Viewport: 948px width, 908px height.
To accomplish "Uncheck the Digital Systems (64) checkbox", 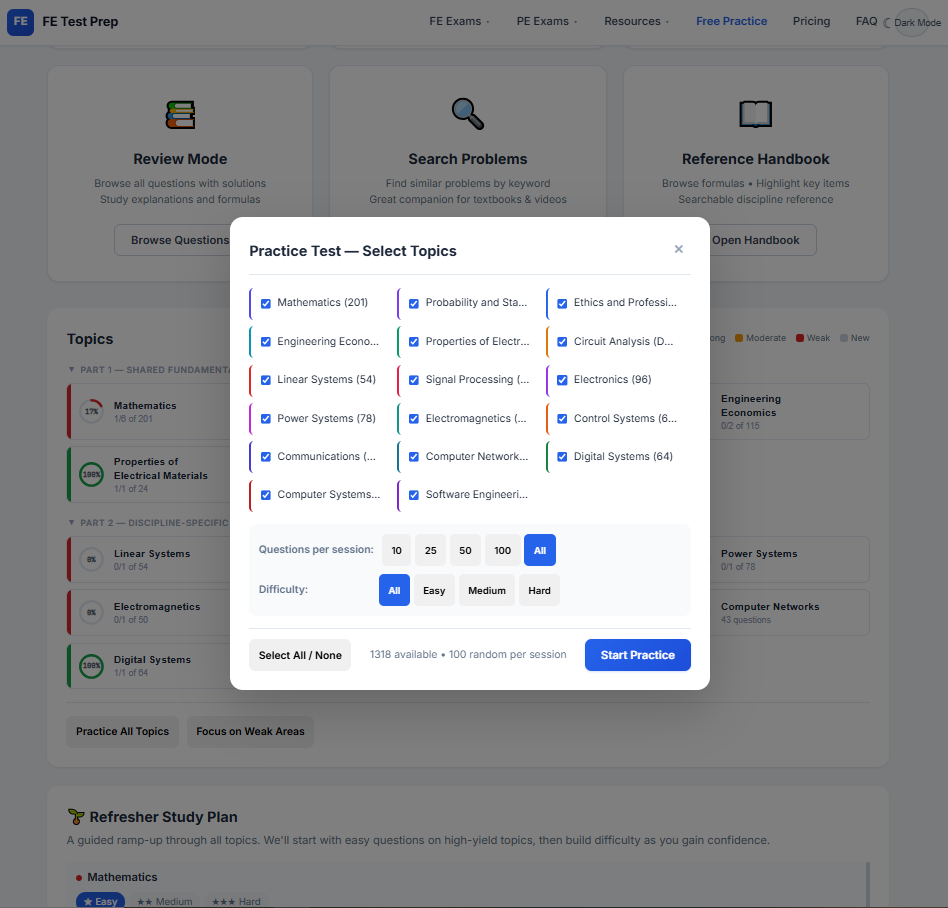I will 562,457.
